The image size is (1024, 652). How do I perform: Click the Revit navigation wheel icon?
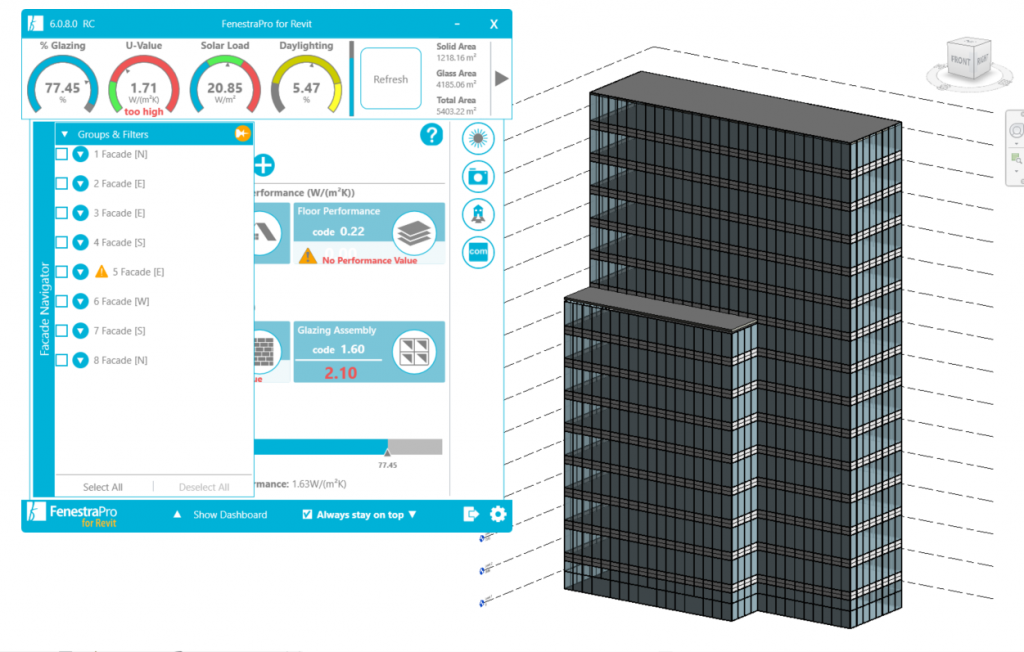pyautogui.click(x=1016, y=131)
